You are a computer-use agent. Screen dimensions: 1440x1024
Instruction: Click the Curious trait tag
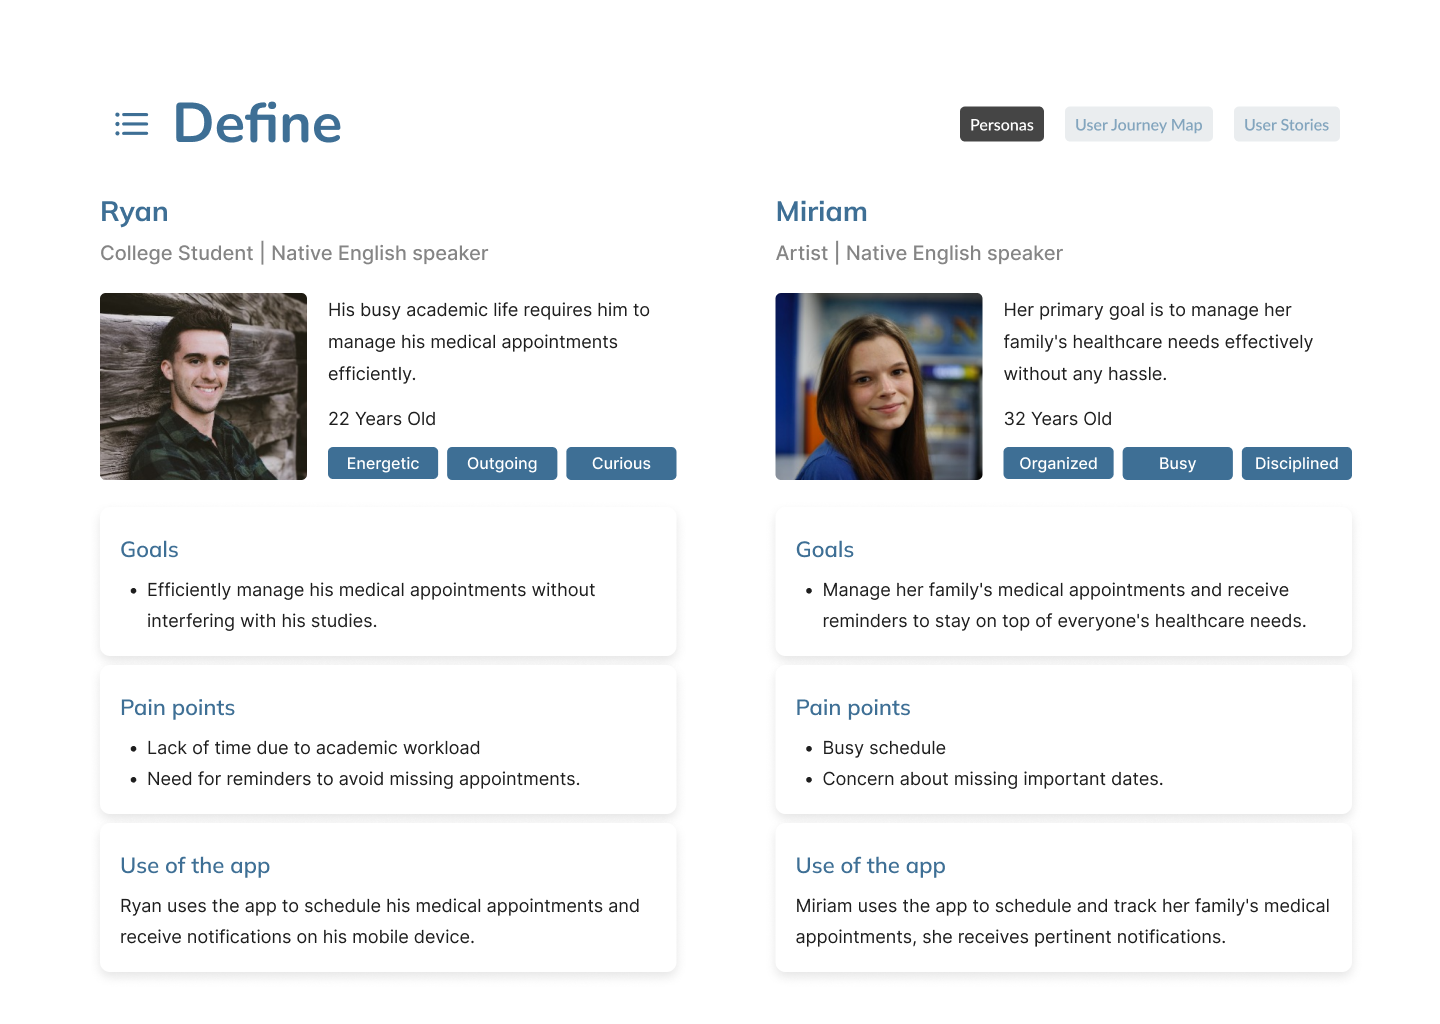click(620, 463)
